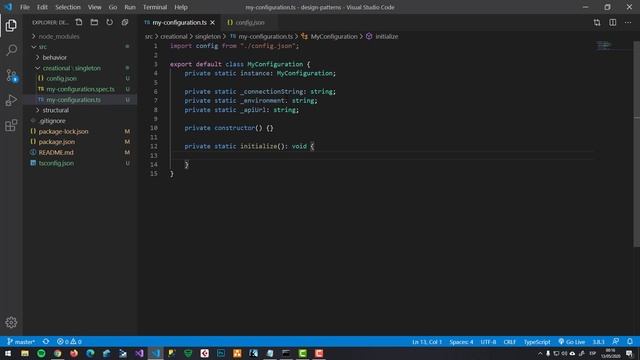
Task: Open the Go menu
Action: (x=113, y=7)
